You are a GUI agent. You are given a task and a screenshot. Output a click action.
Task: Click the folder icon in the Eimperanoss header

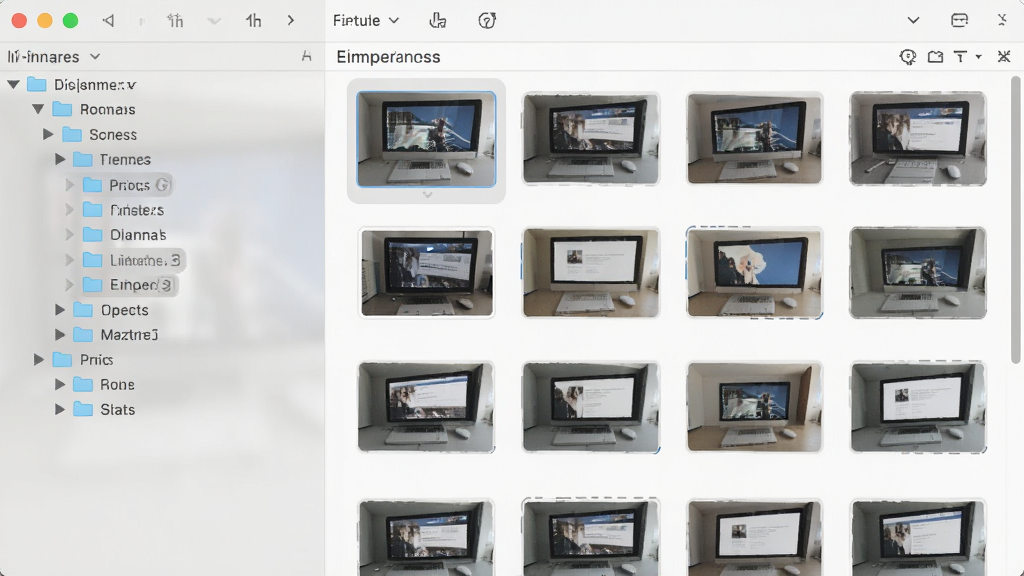935,57
